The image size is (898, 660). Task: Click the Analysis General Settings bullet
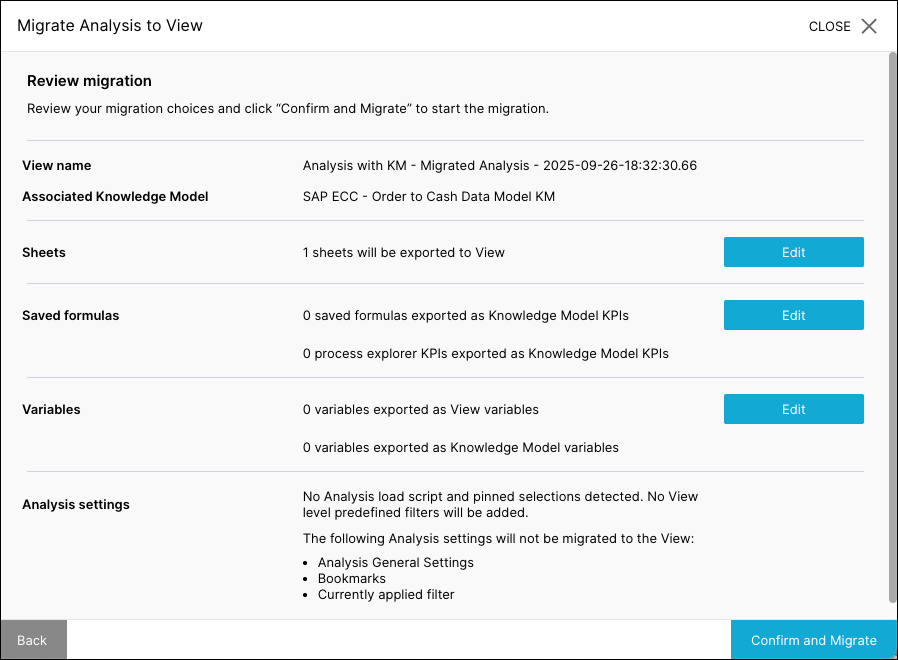395,562
